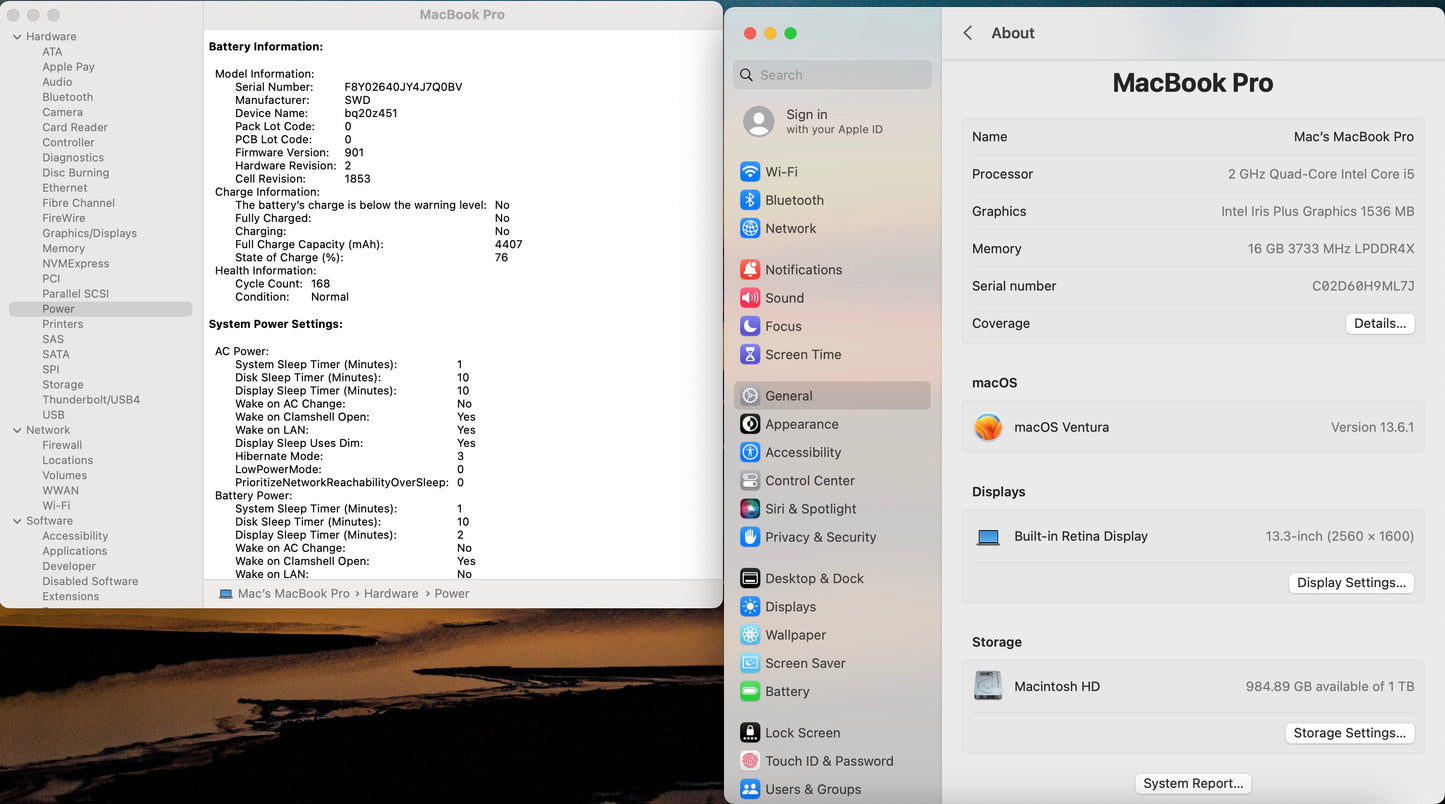Click Hardware in the breadcrumb path
The width and height of the screenshot is (1445, 804).
click(x=390, y=593)
